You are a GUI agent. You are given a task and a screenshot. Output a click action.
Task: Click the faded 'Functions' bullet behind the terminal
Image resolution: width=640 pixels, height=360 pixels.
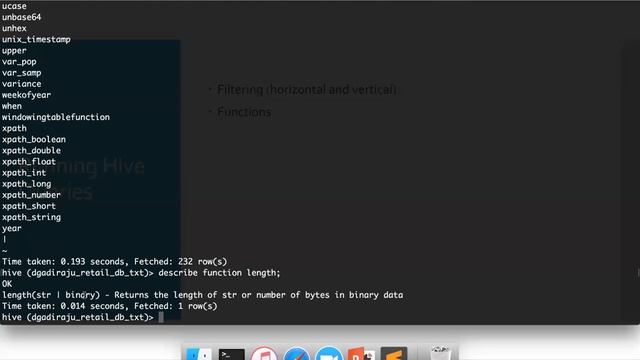pyautogui.click(x=244, y=112)
